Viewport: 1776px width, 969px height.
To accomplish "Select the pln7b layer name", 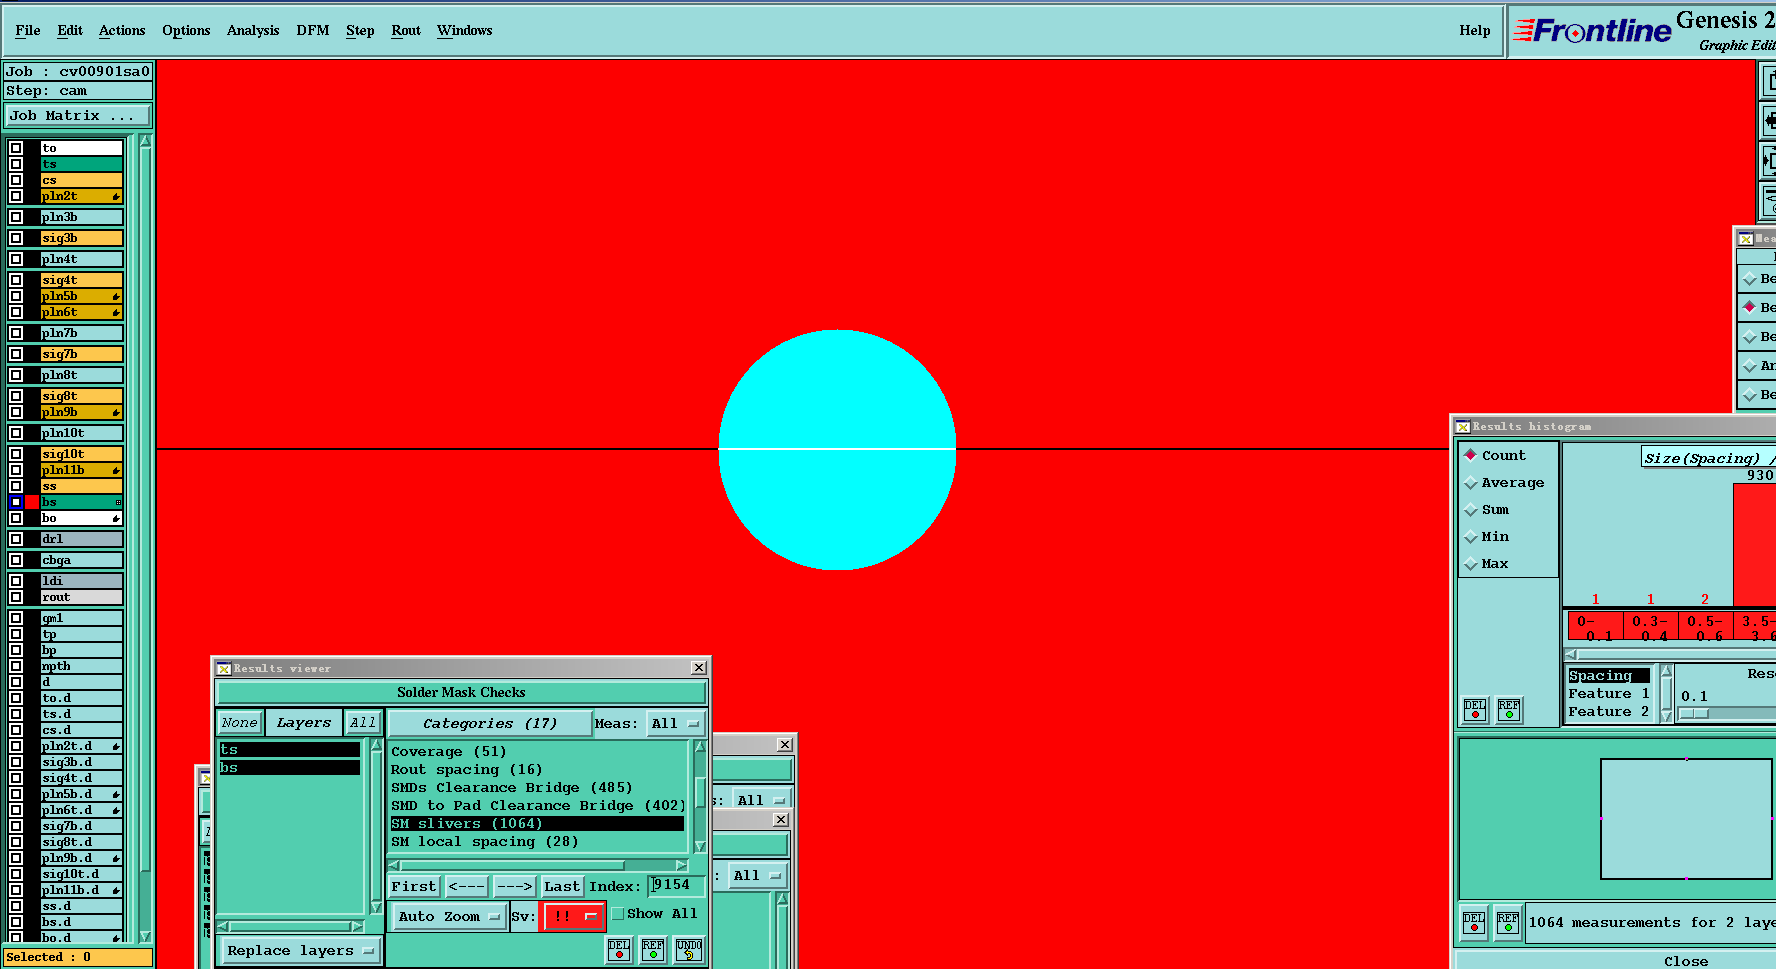I will [x=82, y=333].
